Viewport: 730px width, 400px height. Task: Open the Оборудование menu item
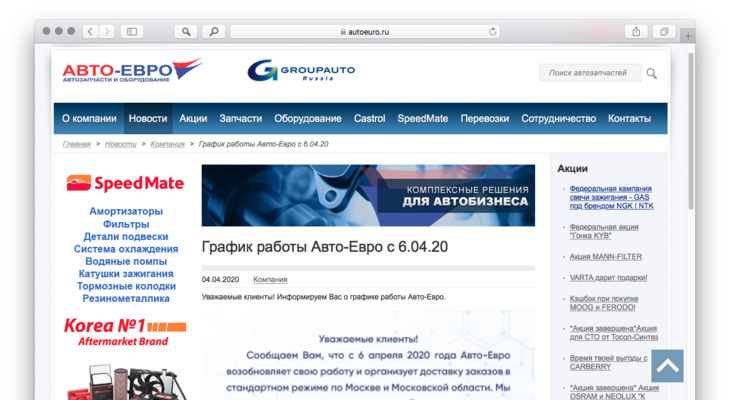(x=308, y=118)
